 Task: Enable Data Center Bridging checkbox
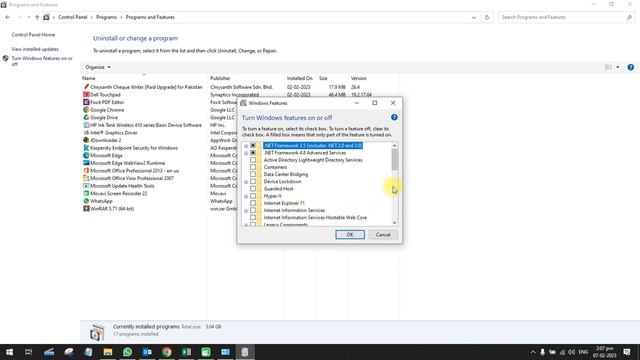(x=253, y=174)
